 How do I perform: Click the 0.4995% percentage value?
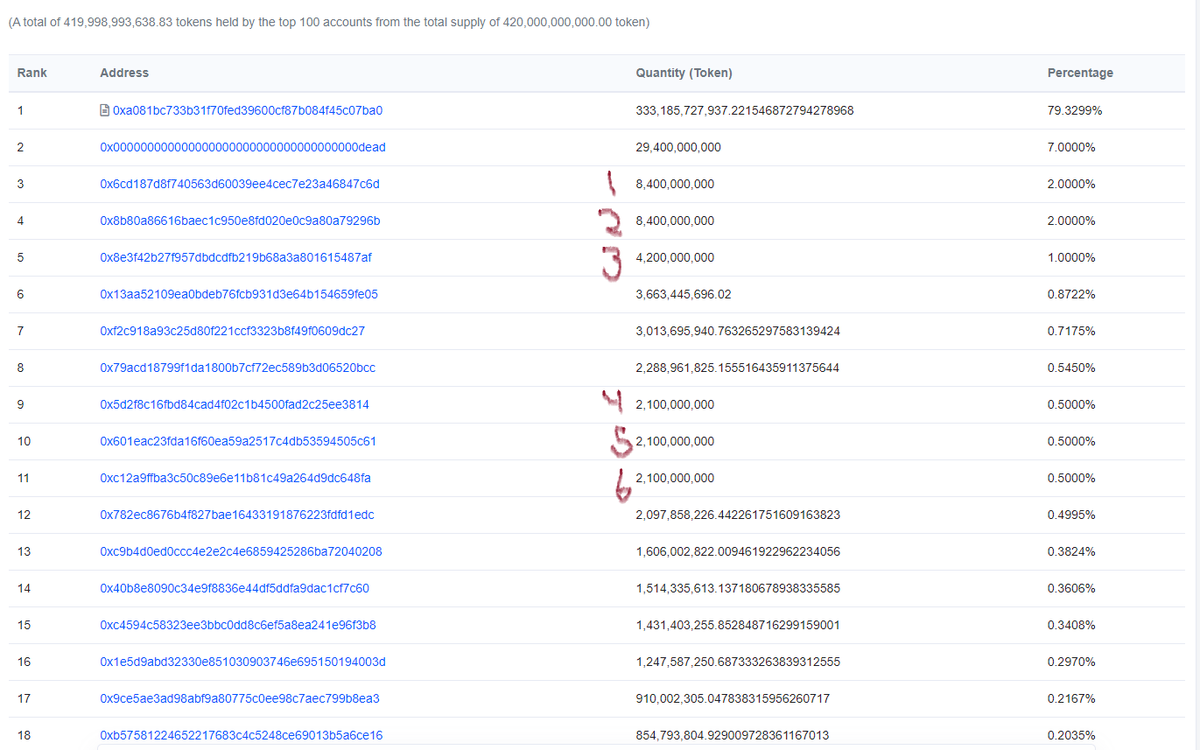click(x=1071, y=514)
